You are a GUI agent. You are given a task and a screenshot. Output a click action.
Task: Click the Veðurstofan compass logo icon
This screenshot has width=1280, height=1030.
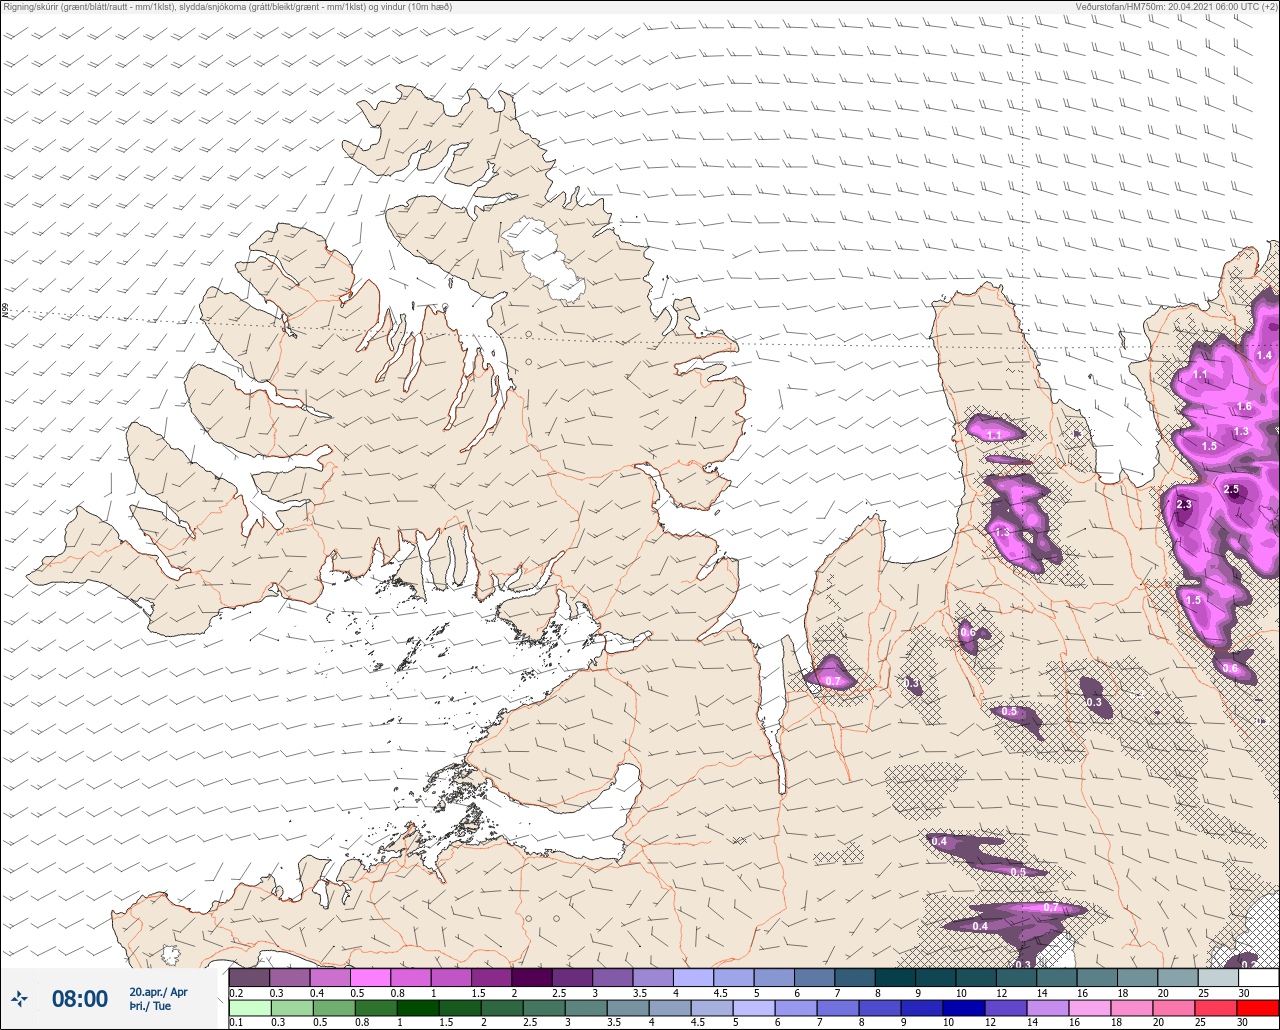(x=20, y=998)
